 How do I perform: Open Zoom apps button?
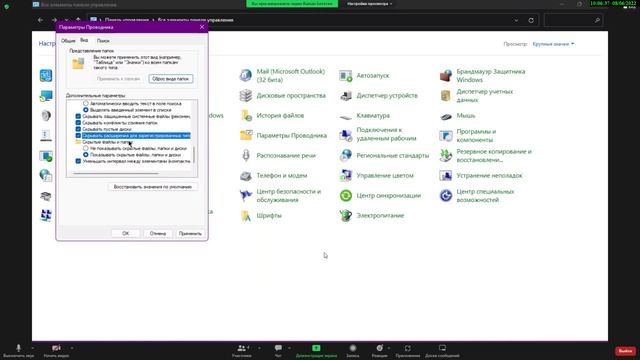click(408, 350)
